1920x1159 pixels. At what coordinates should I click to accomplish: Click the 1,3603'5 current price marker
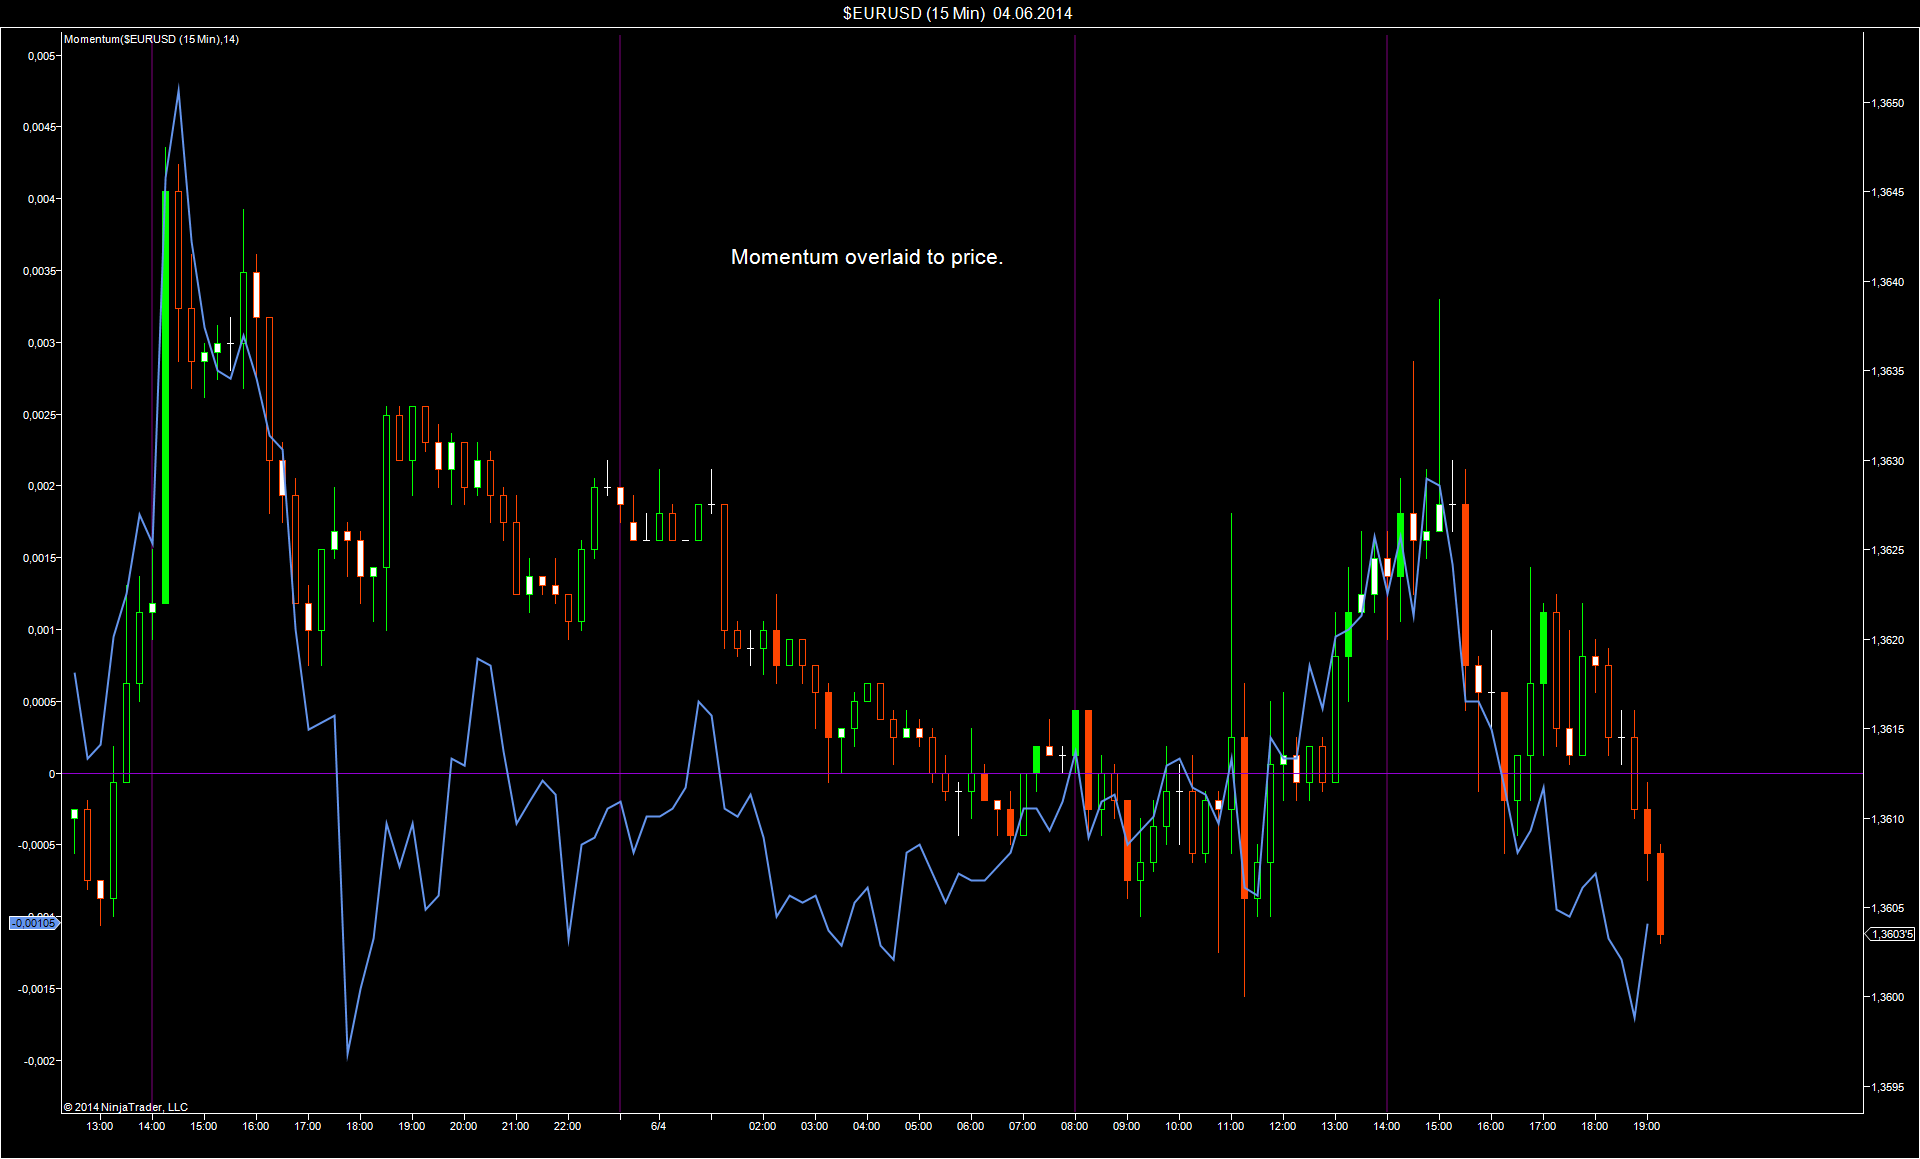click(x=1891, y=934)
